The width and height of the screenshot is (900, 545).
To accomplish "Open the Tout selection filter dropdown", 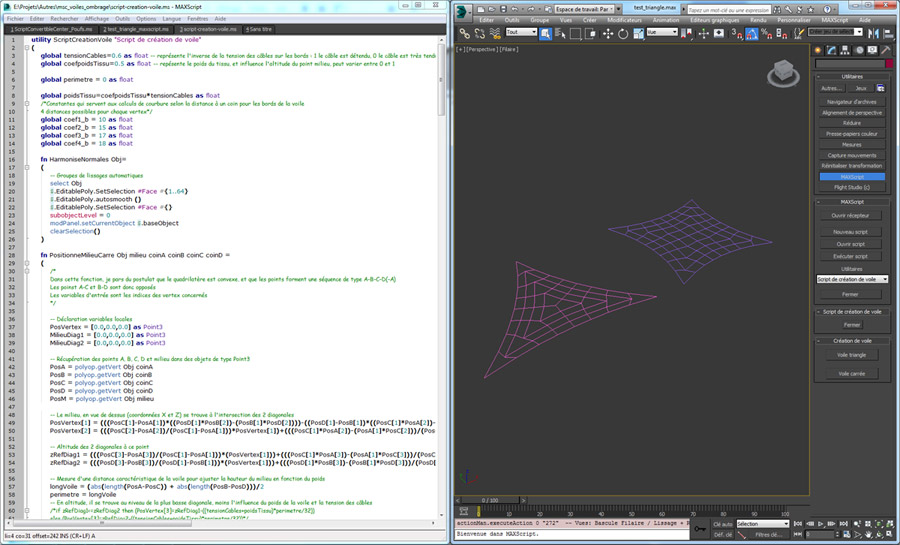I will [521, 32].
